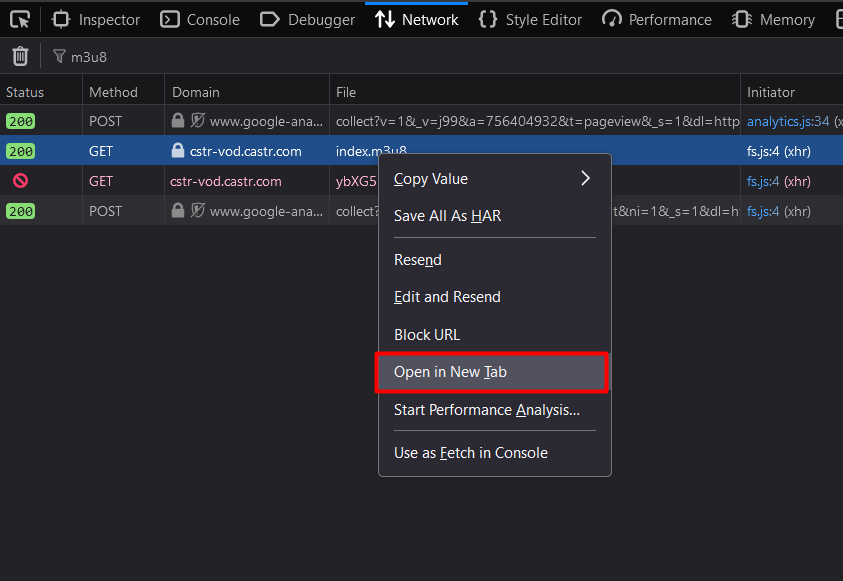Screen dimensions: 843x581
Task: Open analytics.js:34 initiator link
Action: (x=788, y=121)
